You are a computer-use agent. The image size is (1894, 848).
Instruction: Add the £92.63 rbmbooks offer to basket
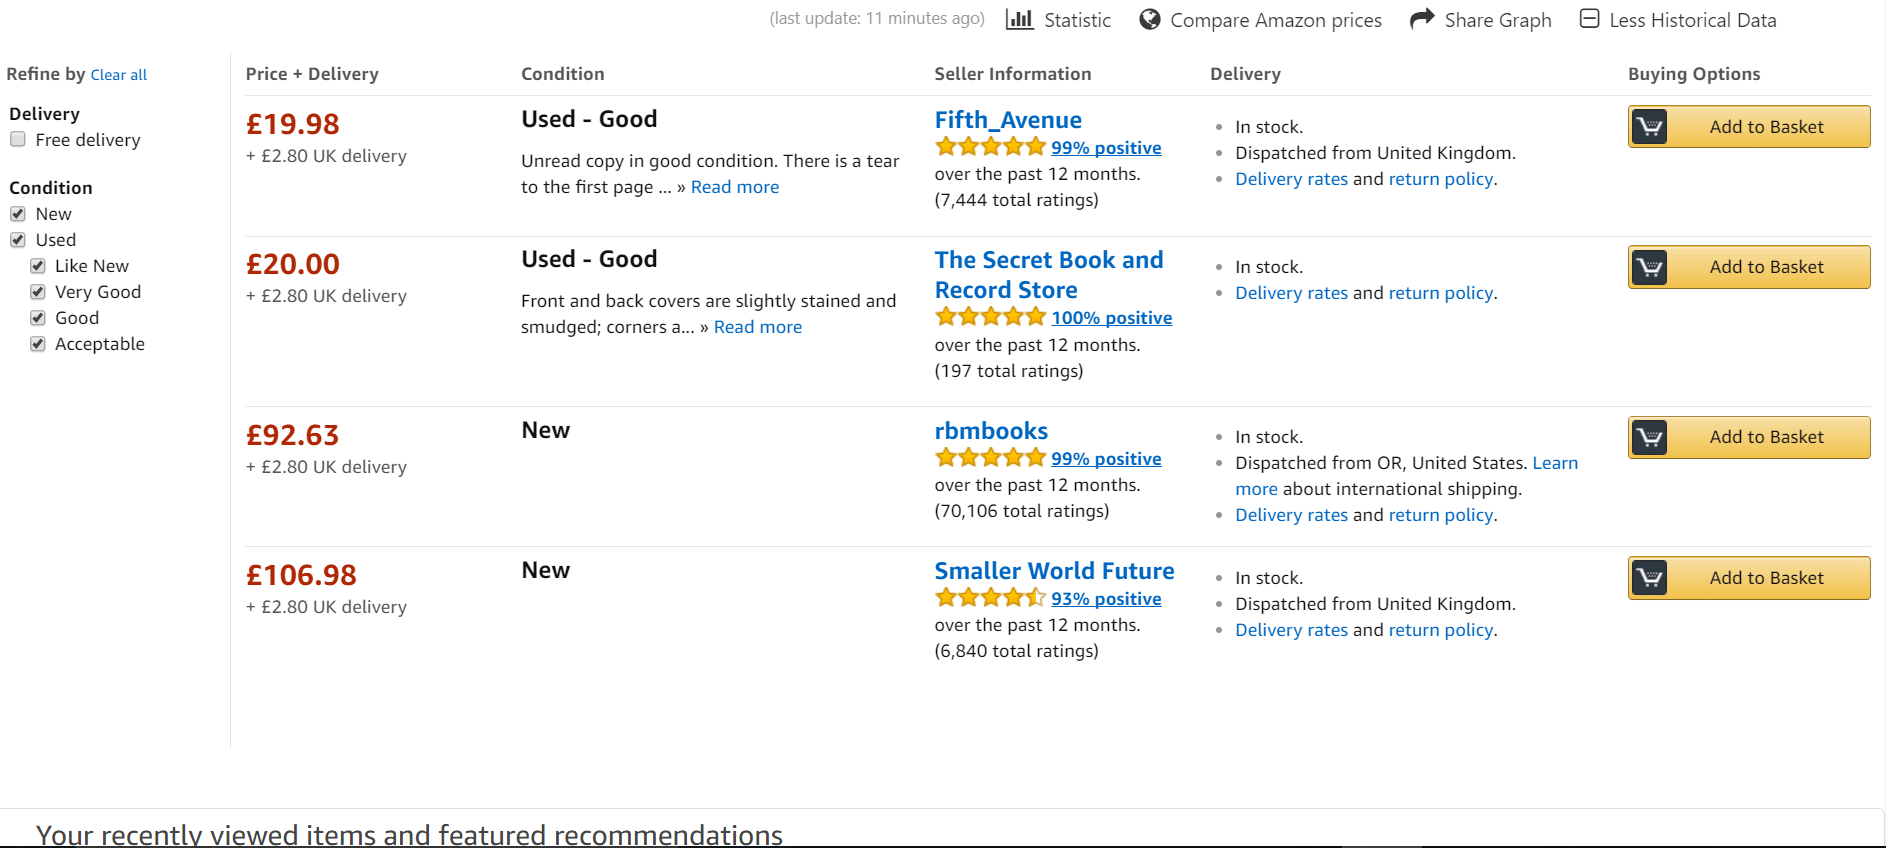pyautogui.click(x=1749, y=437)
